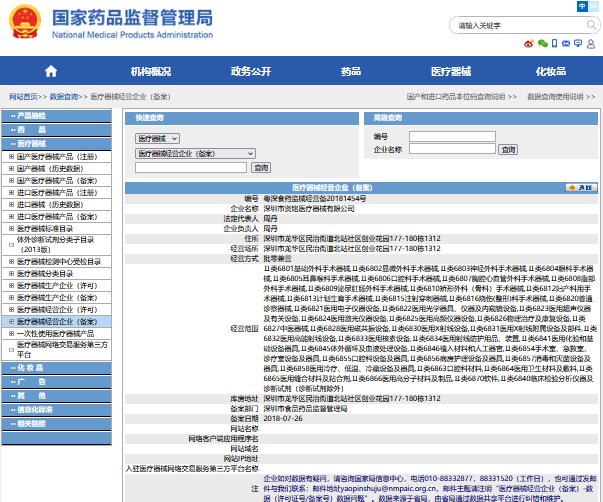Click the search magnifier icon
This screenshot has height=502, width=603.
(x=591, y=25)
